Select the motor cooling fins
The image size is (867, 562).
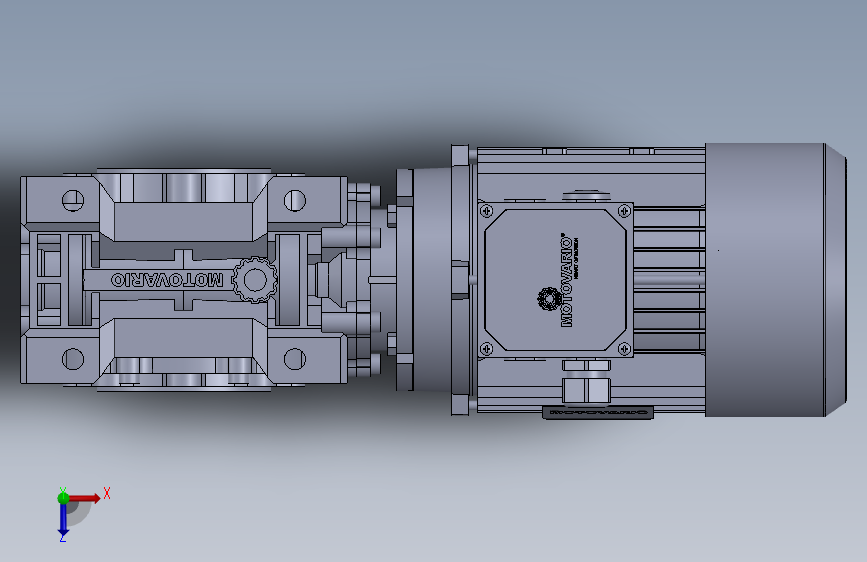coord(669,280)
